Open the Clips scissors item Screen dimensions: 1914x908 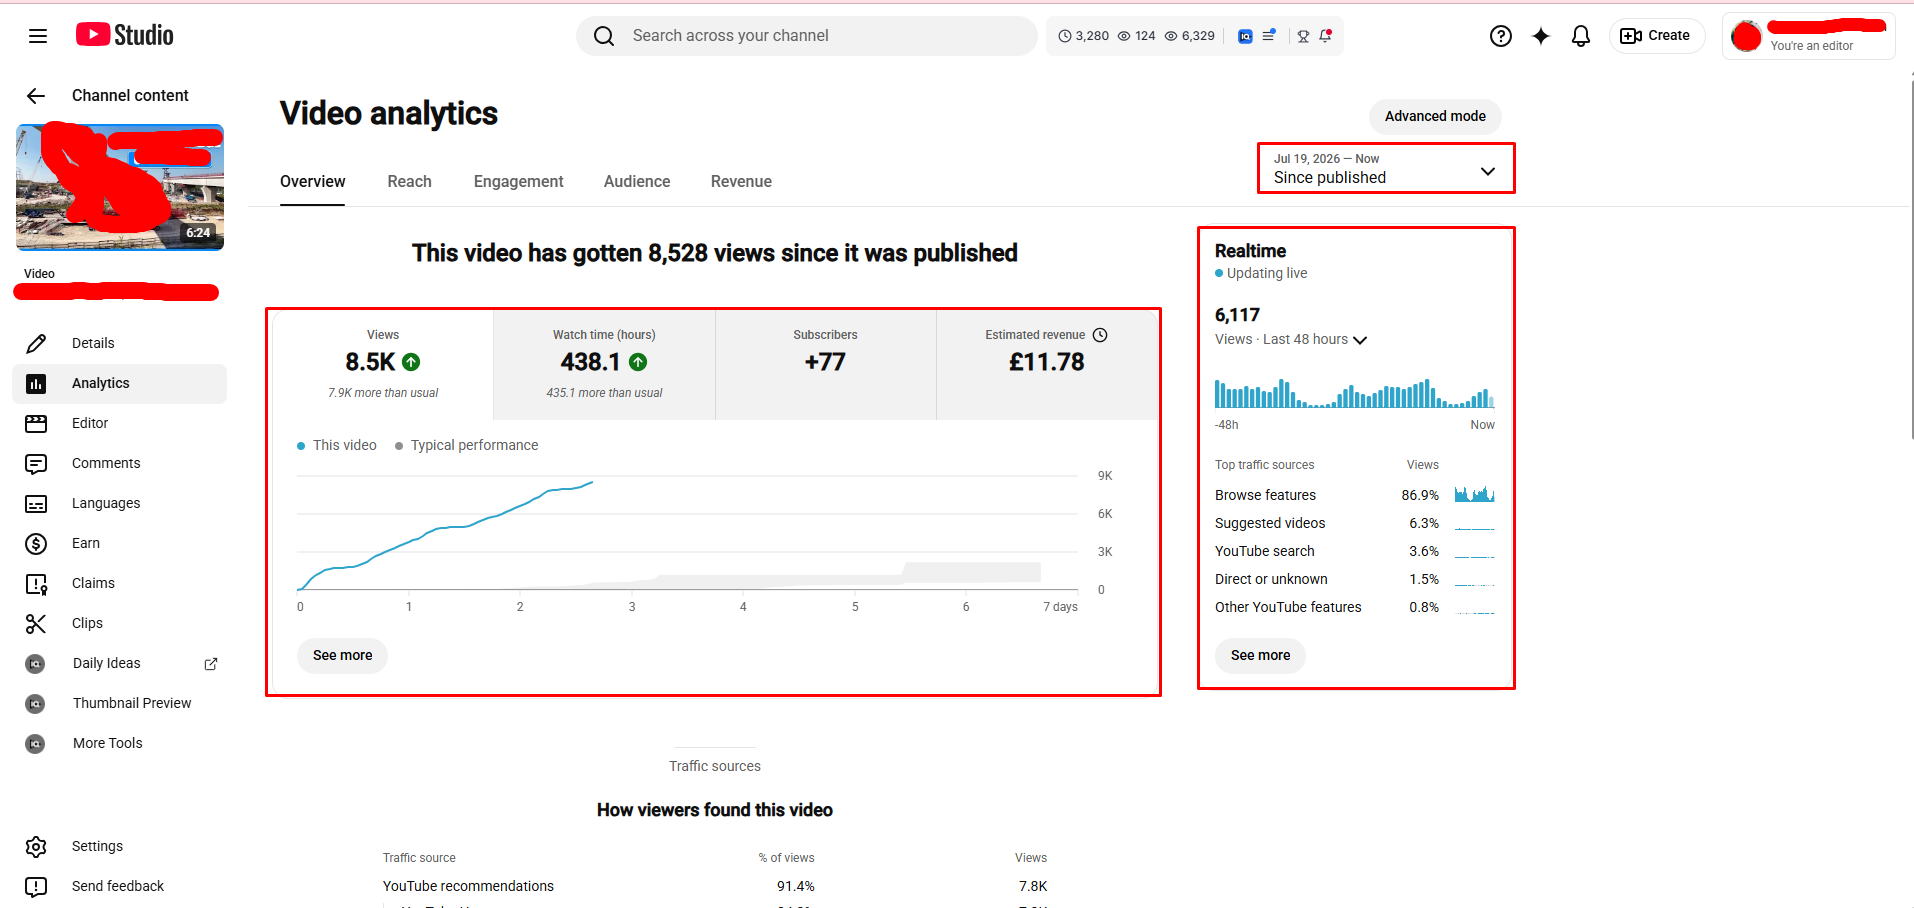tap(119, 623)
